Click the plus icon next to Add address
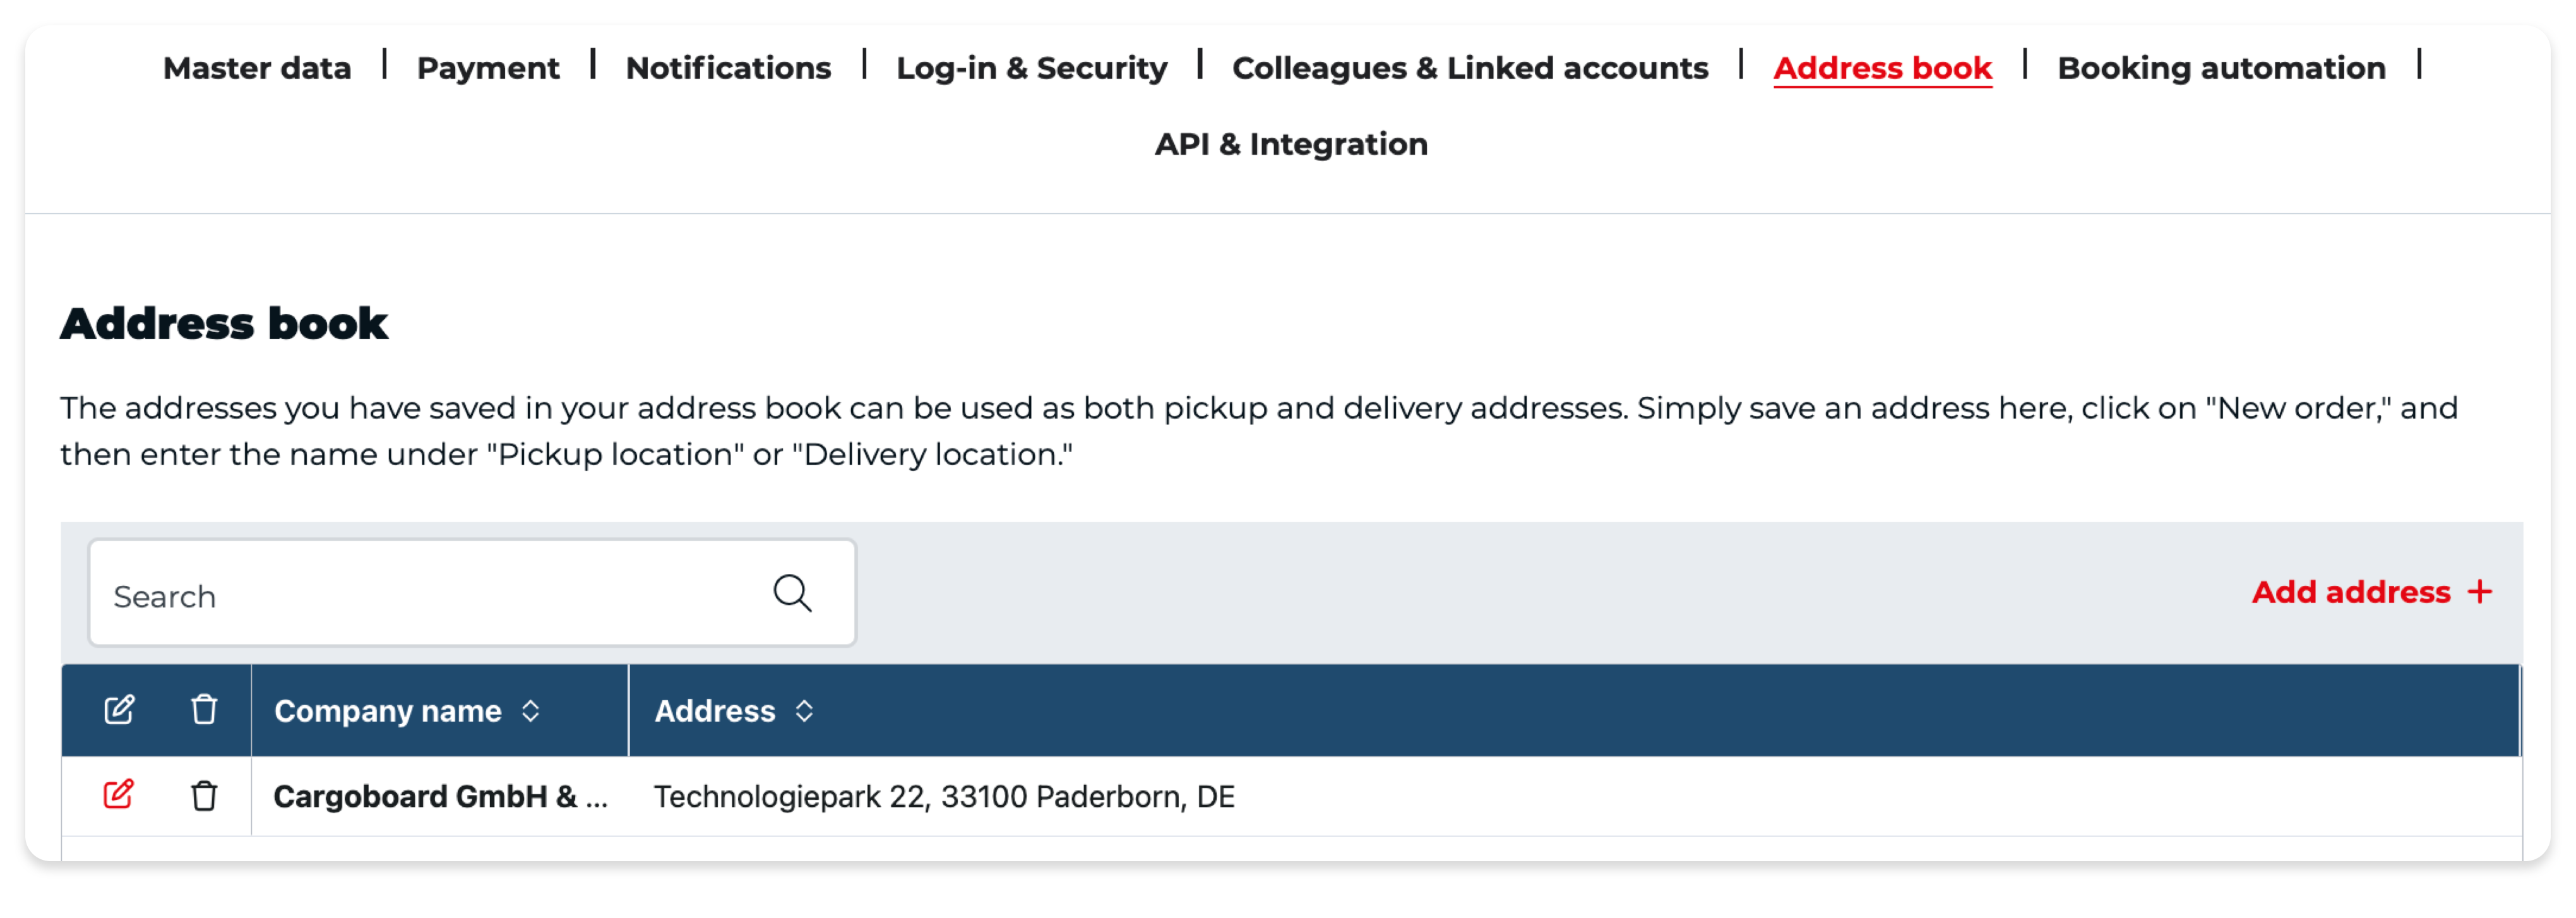2576x918 pixels. click(2479, 592)
